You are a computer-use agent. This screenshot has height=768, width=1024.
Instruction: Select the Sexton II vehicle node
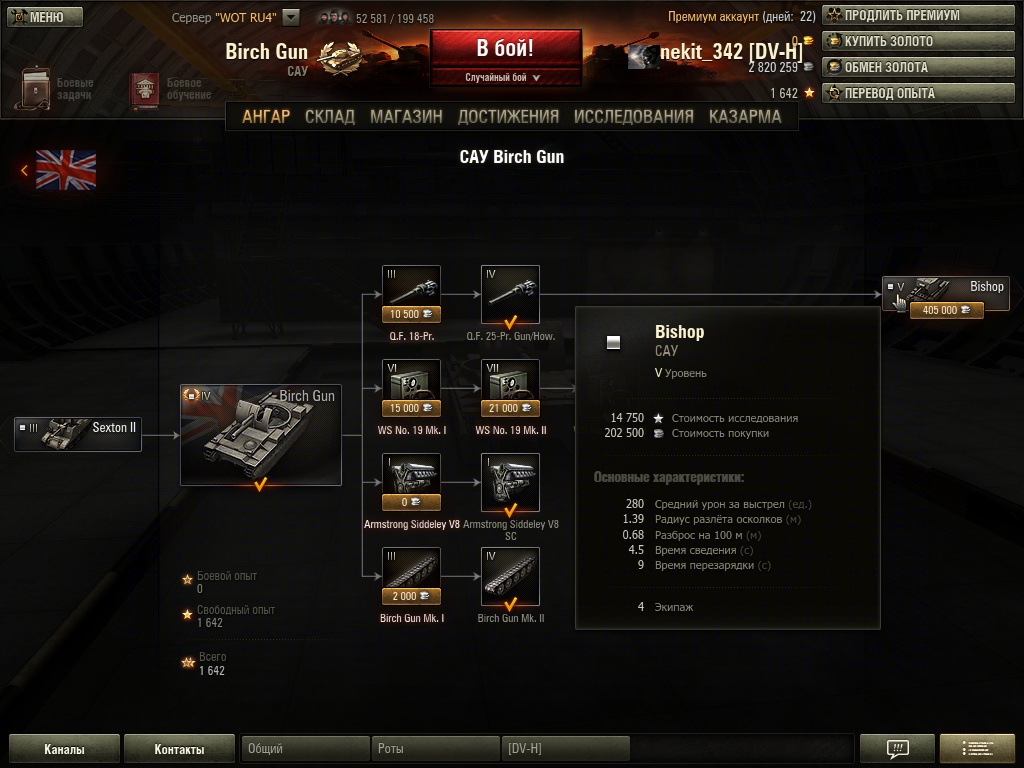pyautogui.click(x=78, y=434)
